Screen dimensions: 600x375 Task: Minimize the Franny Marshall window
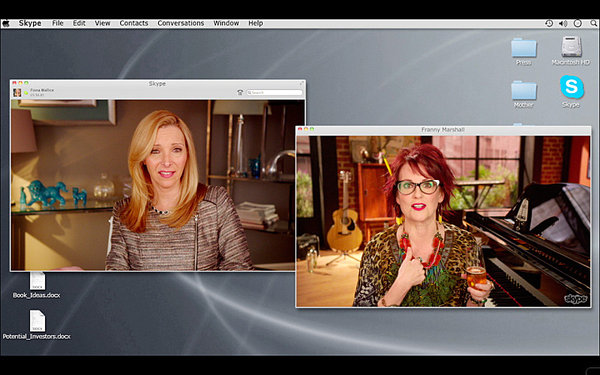306,129
